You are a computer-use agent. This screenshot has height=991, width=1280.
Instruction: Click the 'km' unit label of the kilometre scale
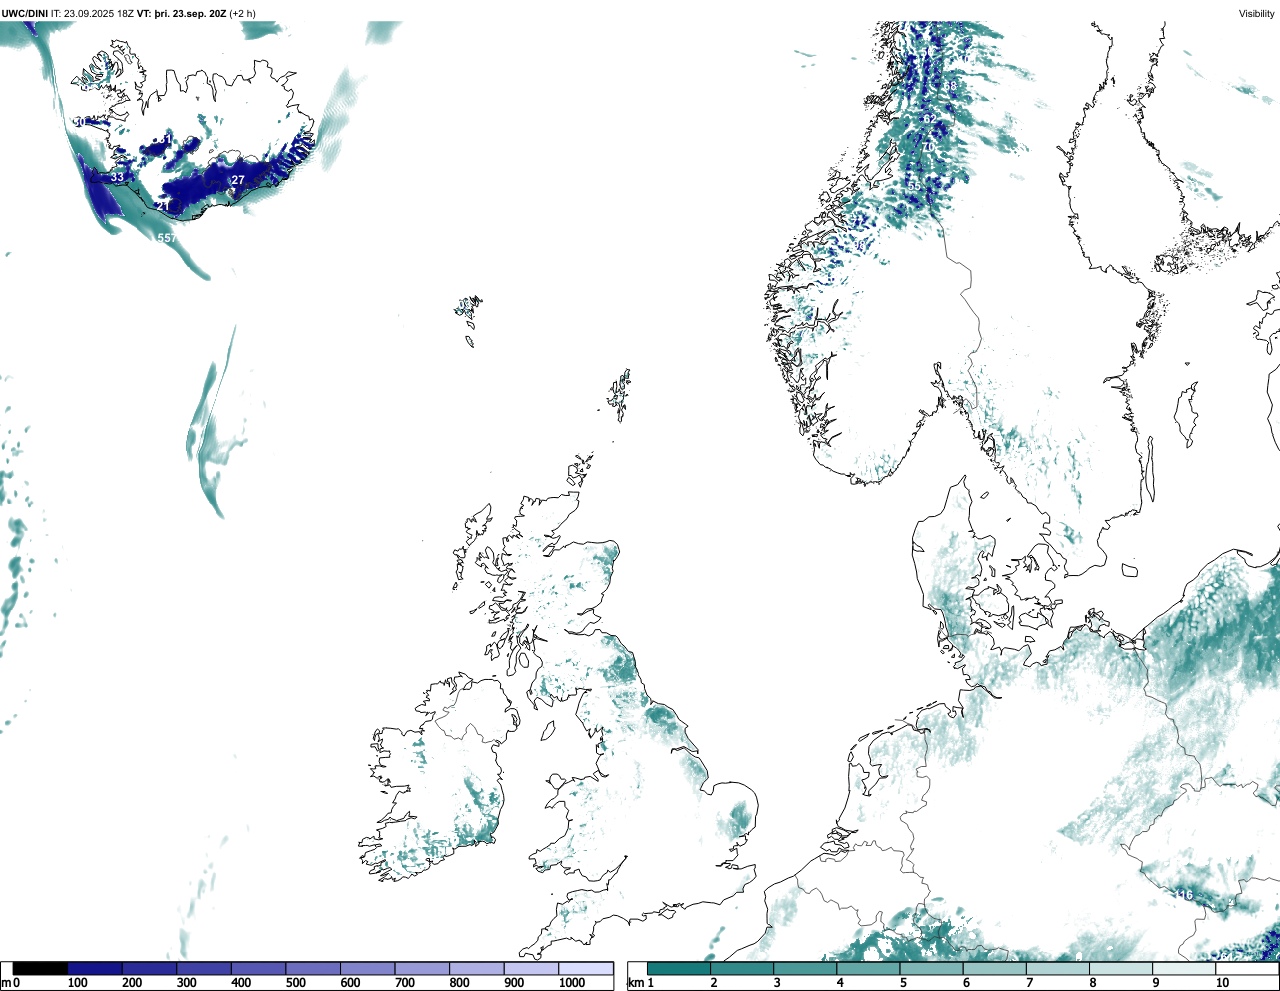[635, 983]
